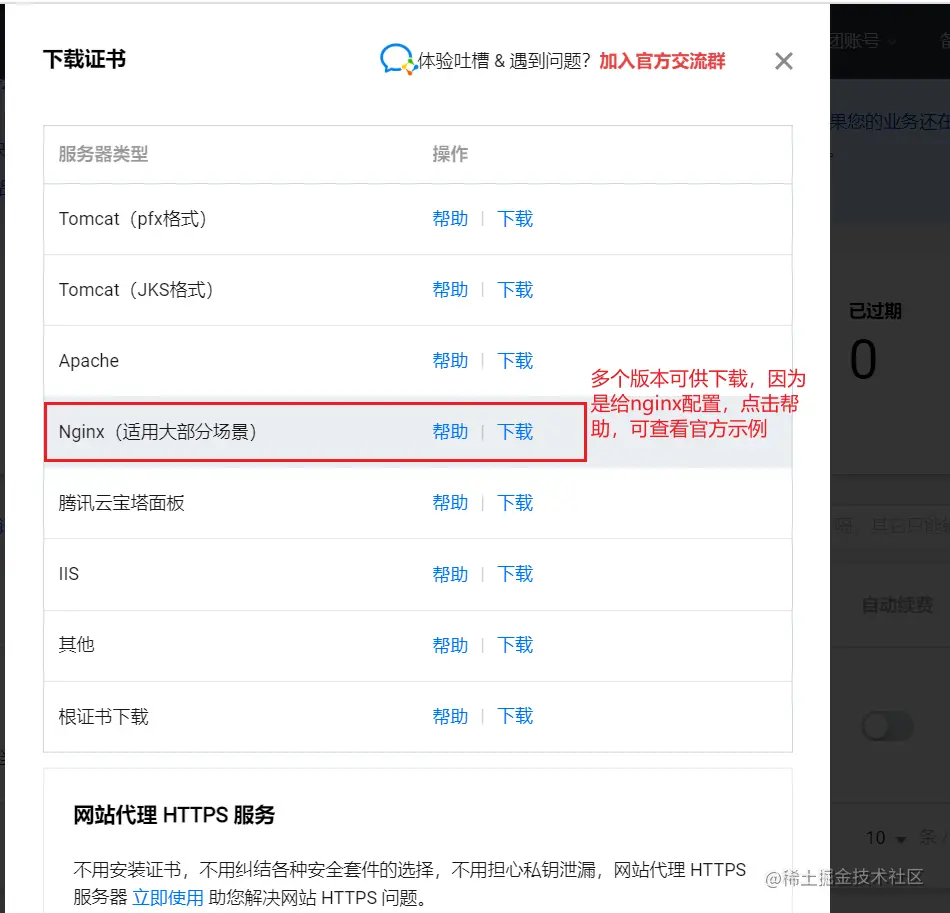Image resolution: width=950 pixels, height=913 pixels.
Task: Open 帮助 for 其他 row
Action: pyautogui.click(x=450, y=645)
